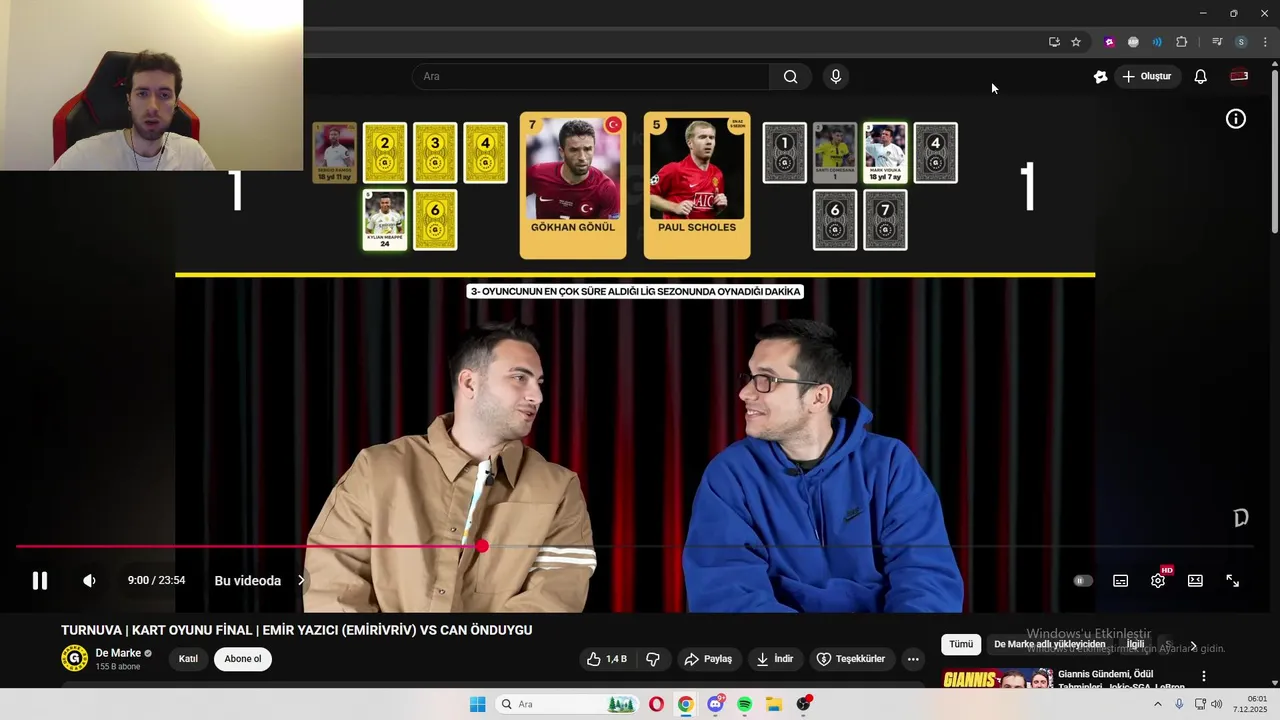This screenshot has width=1280, height=720.
Task: Click the Oluştur create button
Action: [1147, 76]
